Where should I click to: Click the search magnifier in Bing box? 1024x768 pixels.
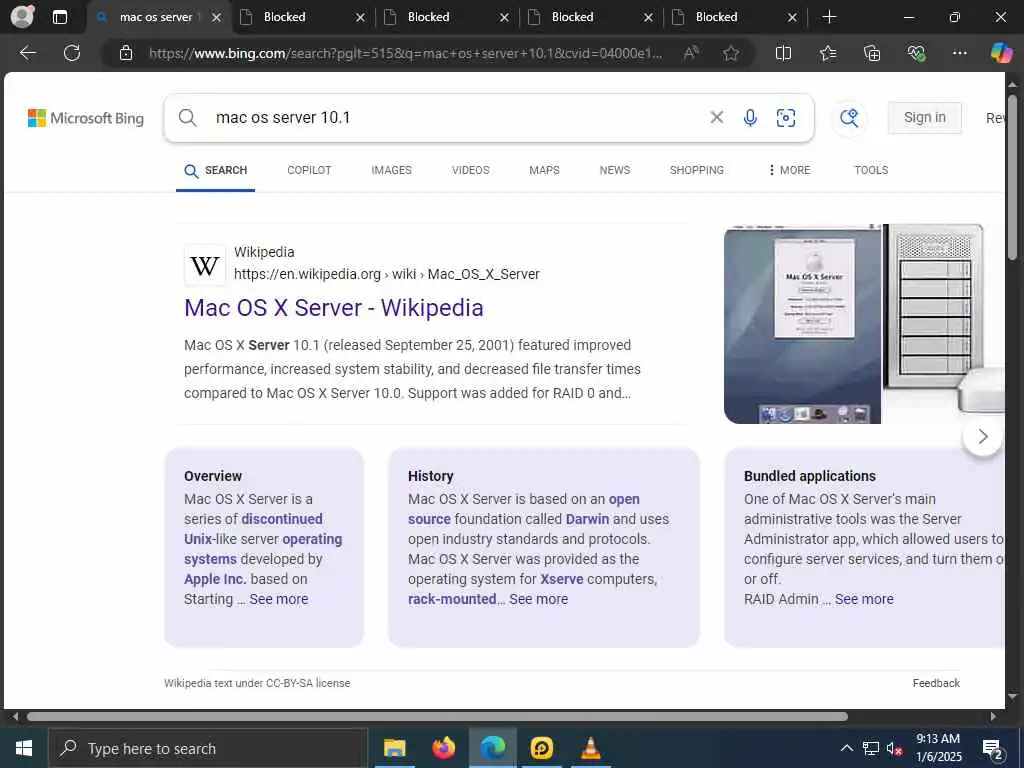[x=187, y=118]
